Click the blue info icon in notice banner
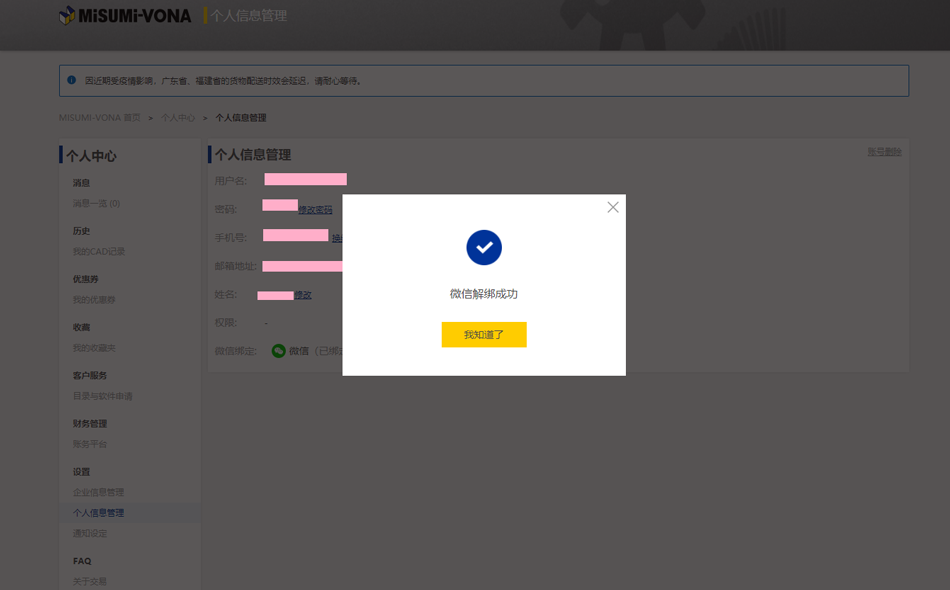Screen dimensions: 950x590 [x=72, y=80]
